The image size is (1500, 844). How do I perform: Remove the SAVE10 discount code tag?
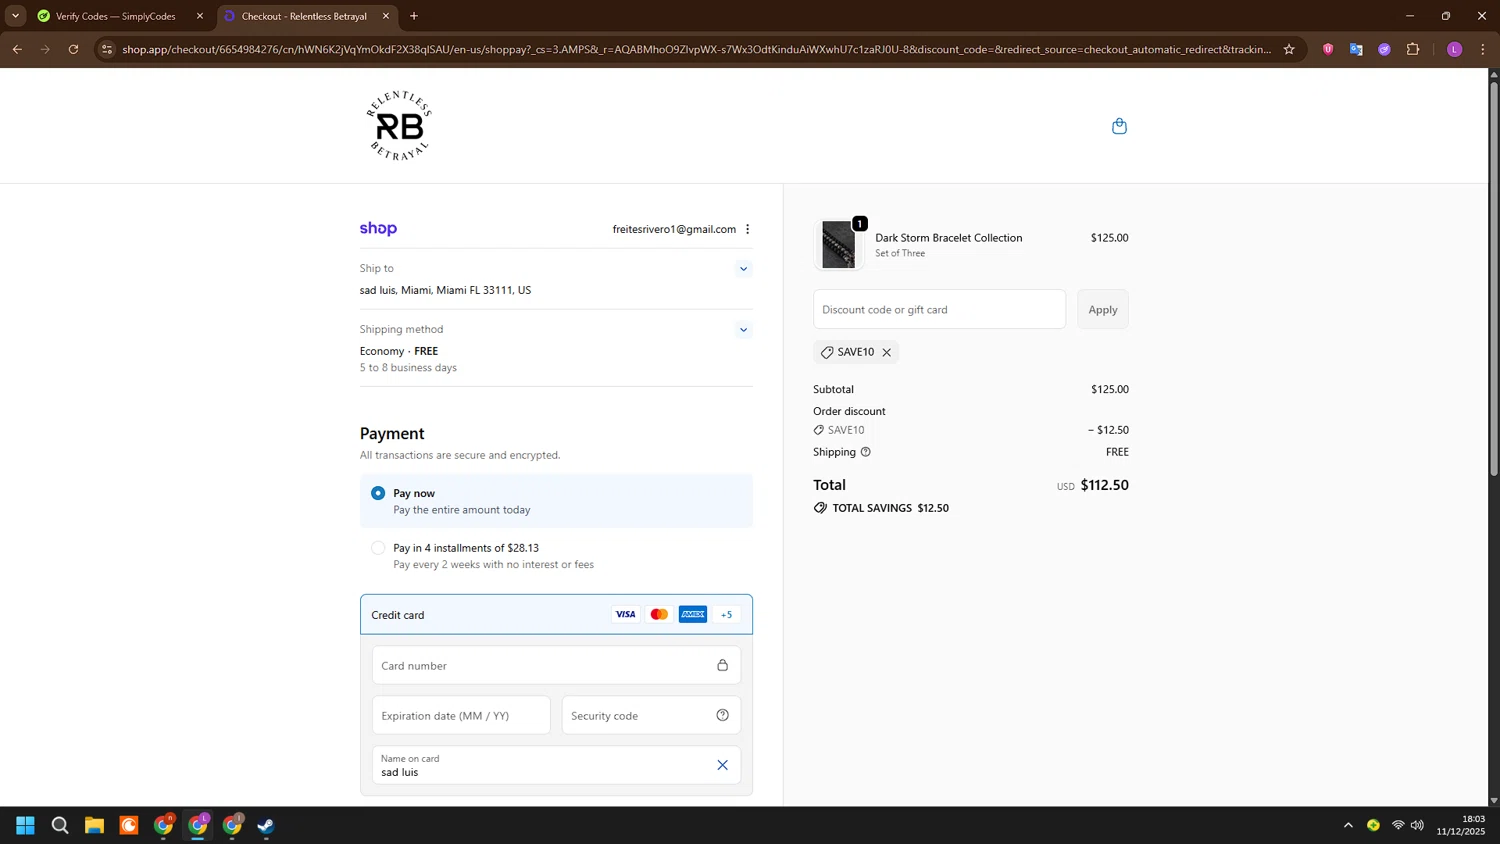(886, 352)
